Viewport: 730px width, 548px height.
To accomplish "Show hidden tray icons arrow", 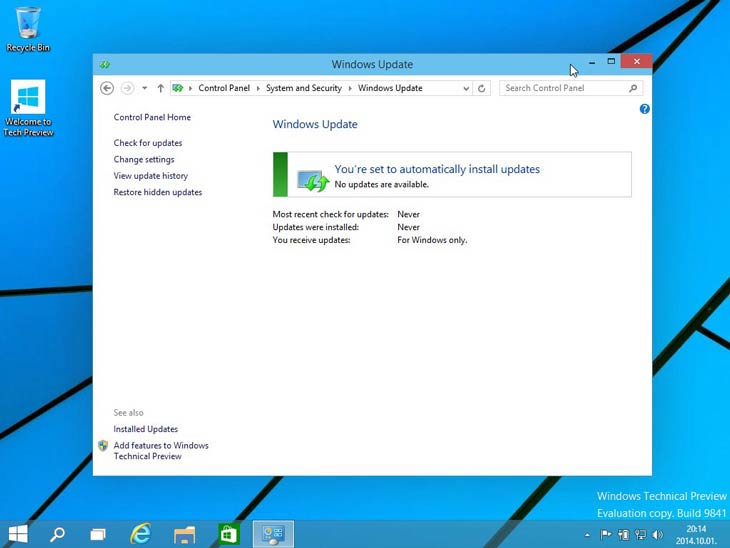I will pyautogui.click(x=587, y=535).
